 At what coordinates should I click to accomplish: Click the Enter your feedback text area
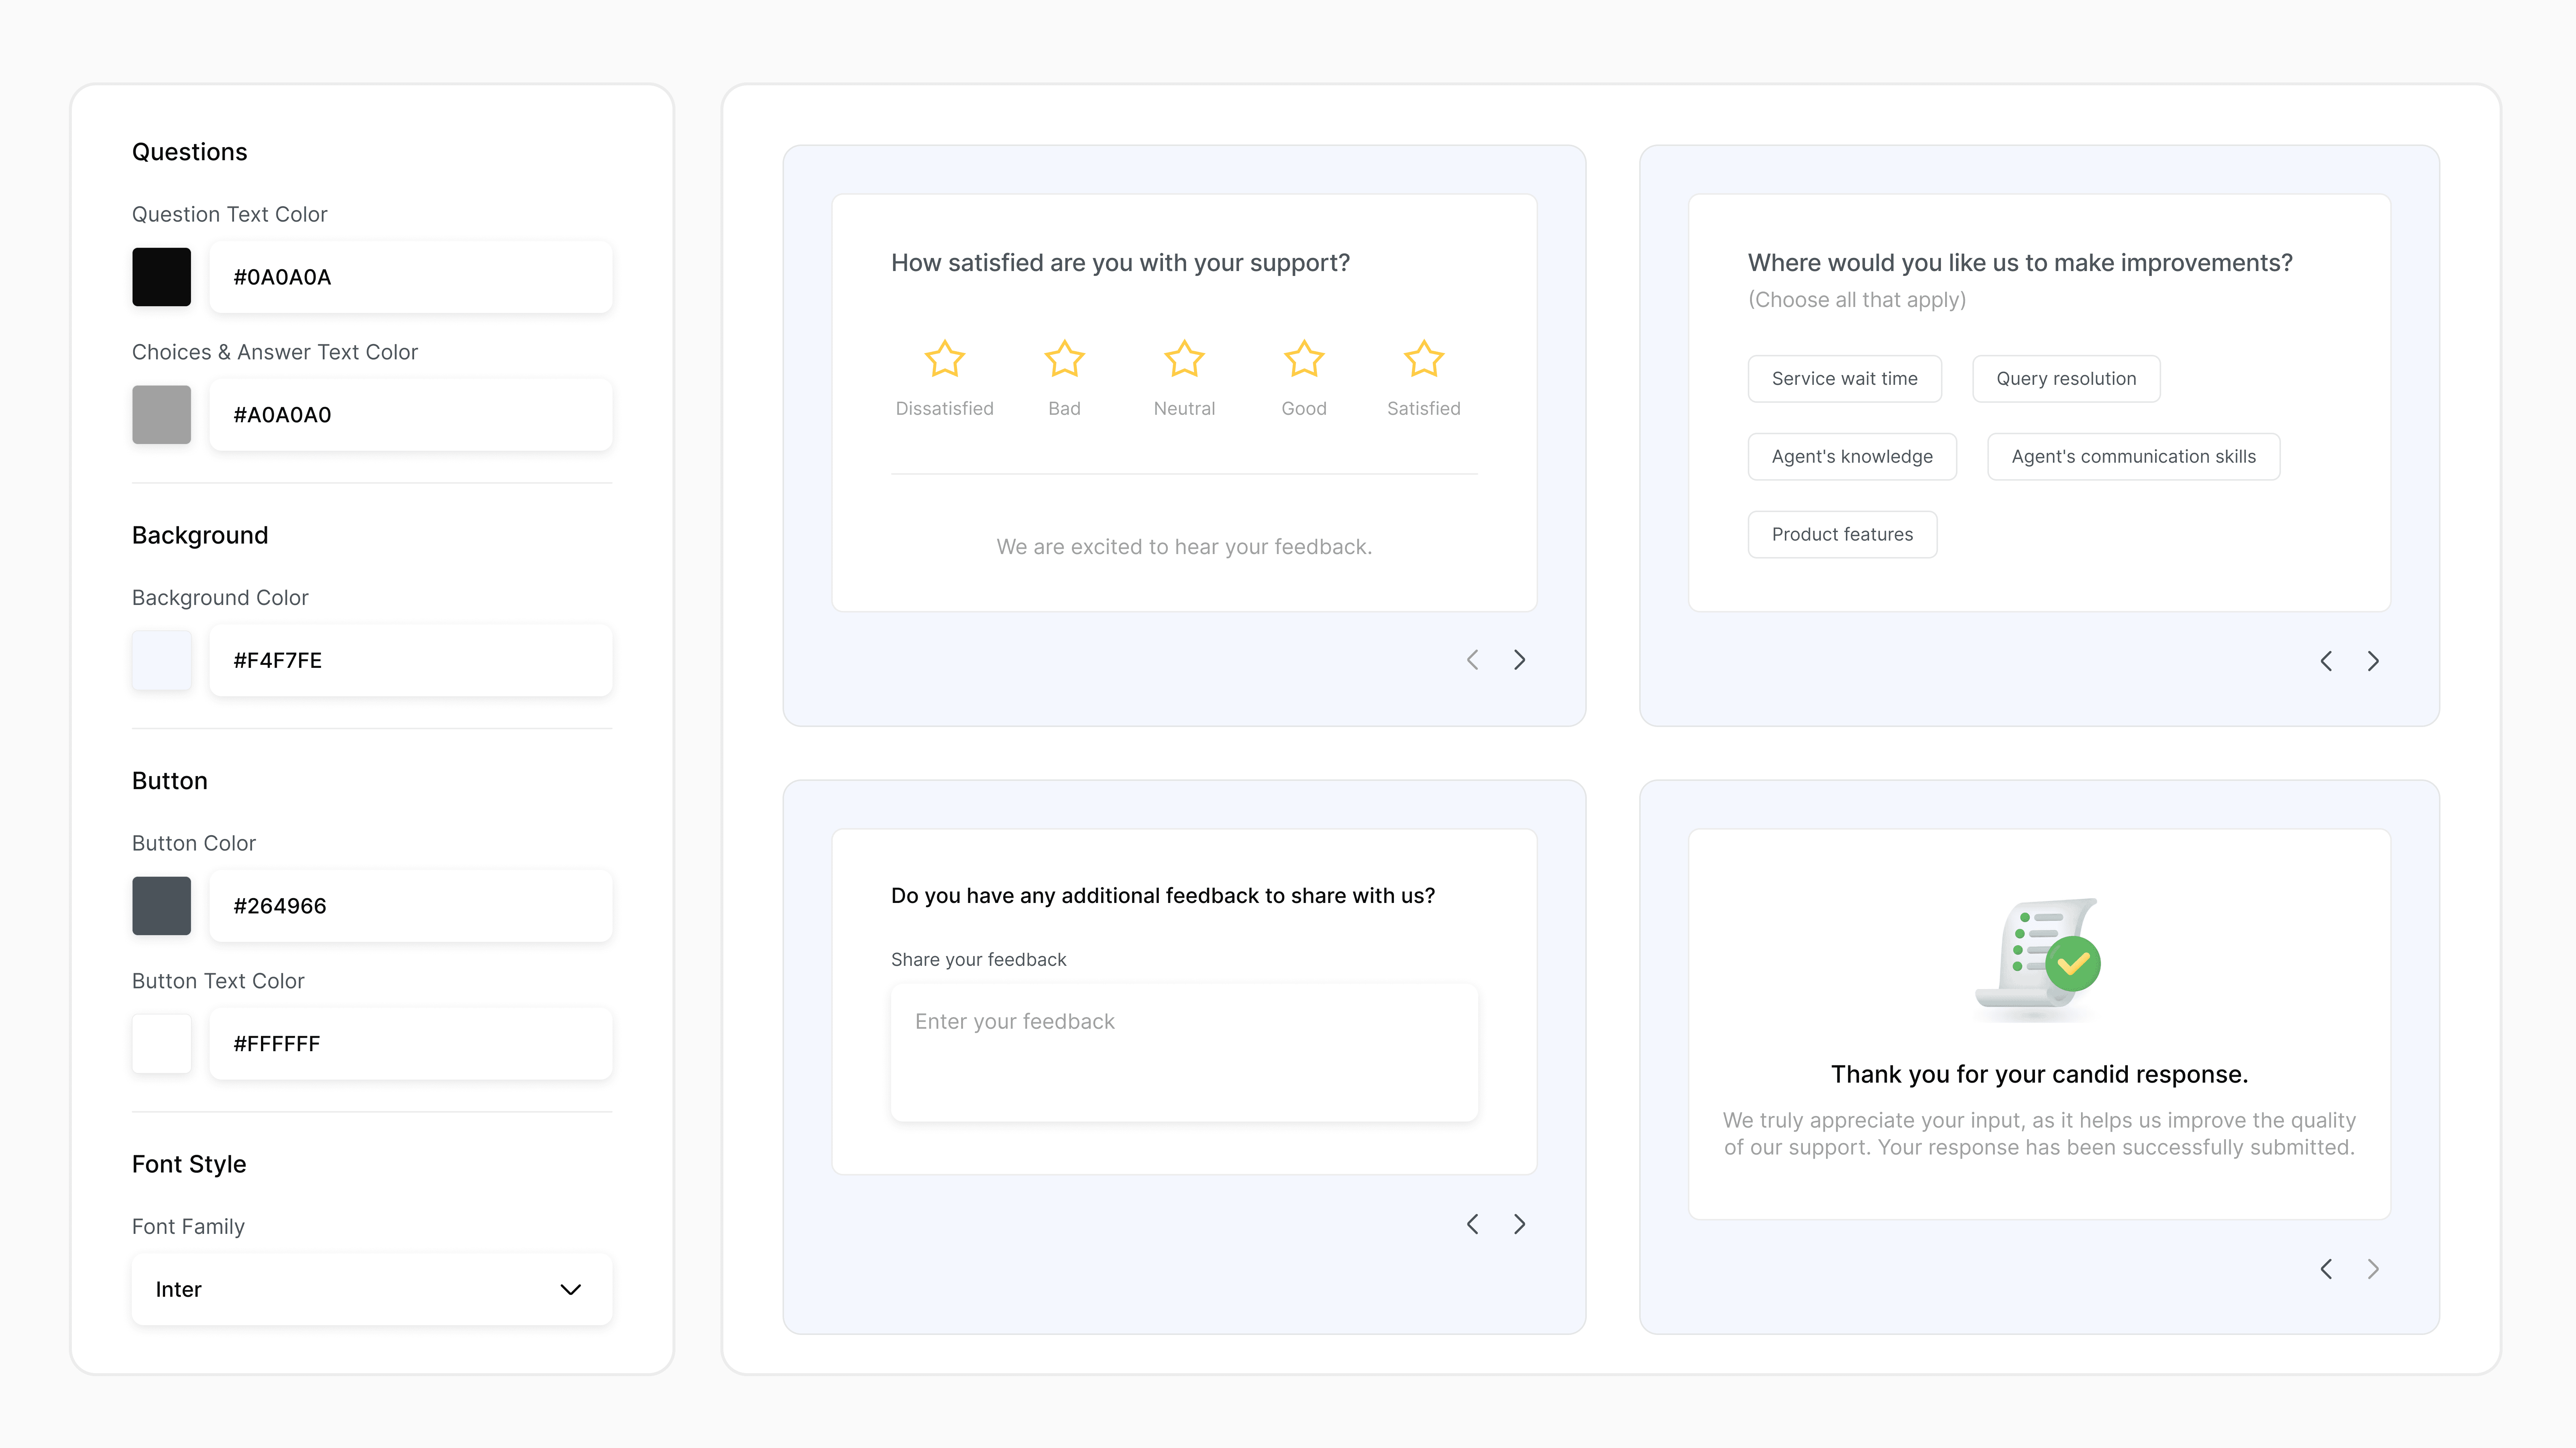tap(1184, 1053)
